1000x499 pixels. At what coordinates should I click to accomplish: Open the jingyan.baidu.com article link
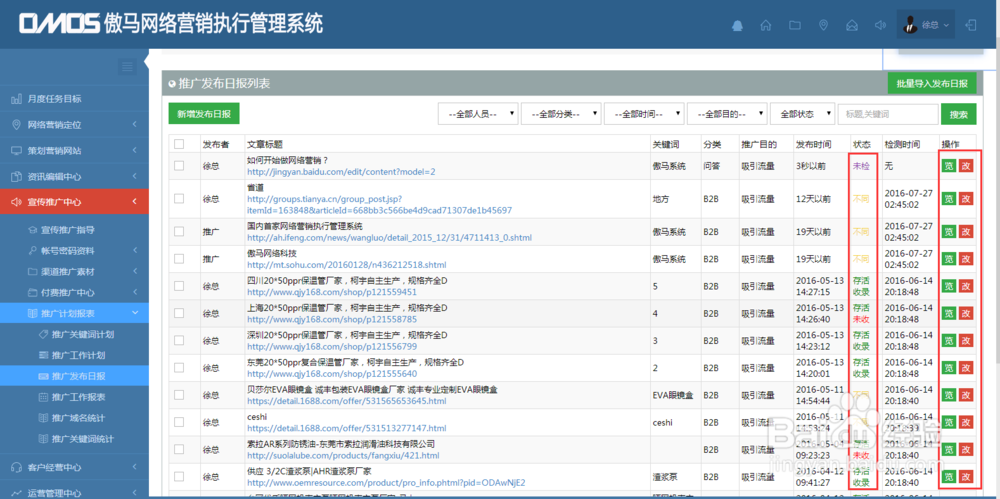click(341, 172)
